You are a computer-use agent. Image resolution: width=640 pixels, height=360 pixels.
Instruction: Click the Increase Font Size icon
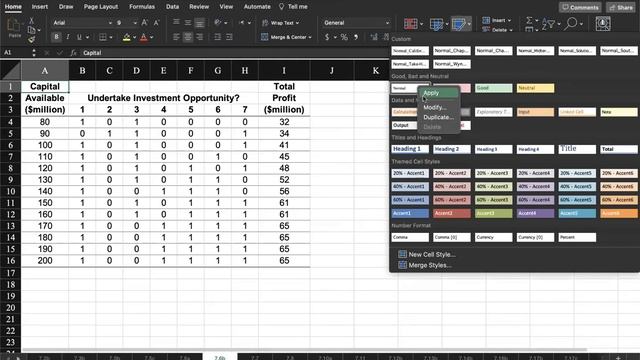click(x=144, y=23)
